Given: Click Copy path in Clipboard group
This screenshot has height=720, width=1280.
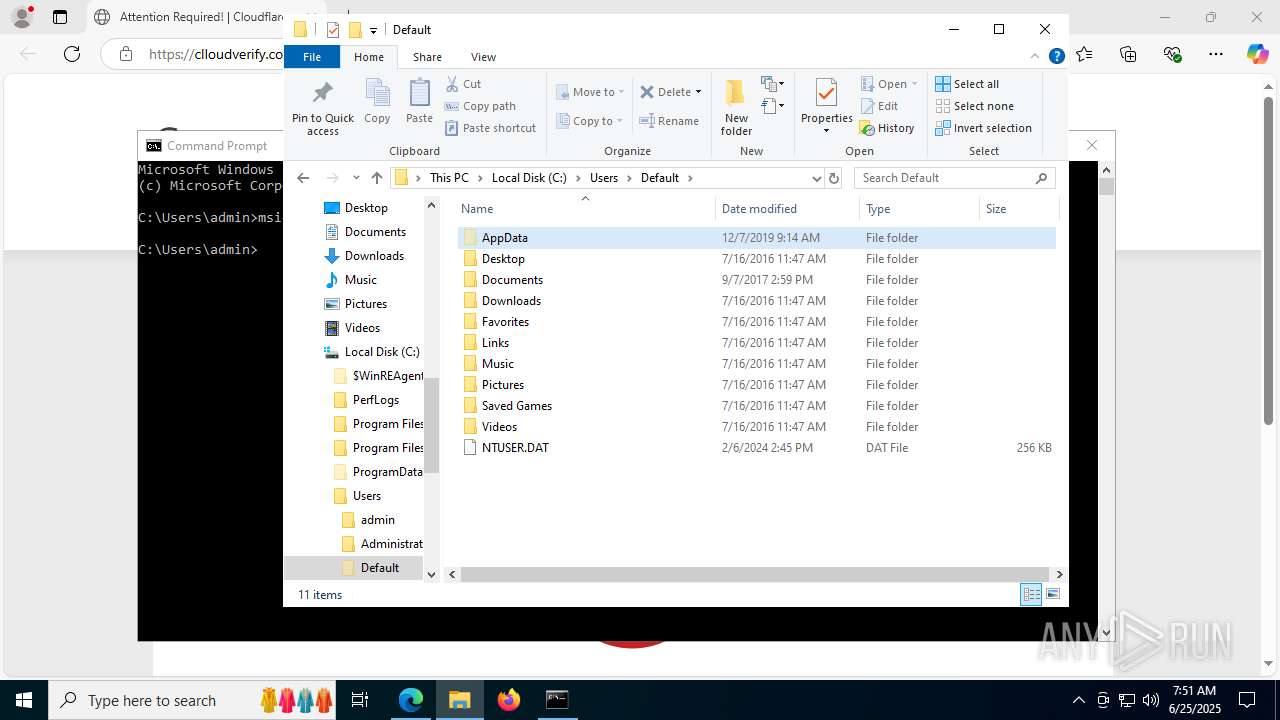Looking at the screenshot, I should (x=480, y=106).
